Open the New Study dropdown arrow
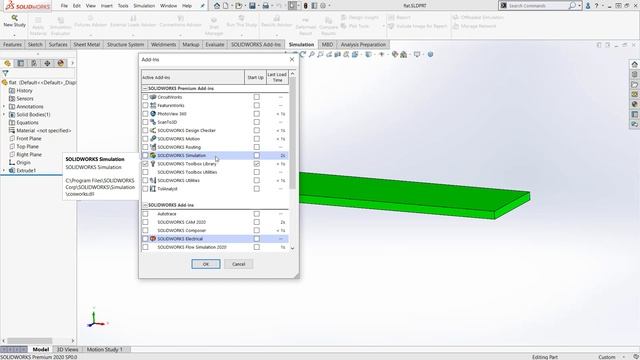Viewport: 640px width, 360px height. [14, 35]
